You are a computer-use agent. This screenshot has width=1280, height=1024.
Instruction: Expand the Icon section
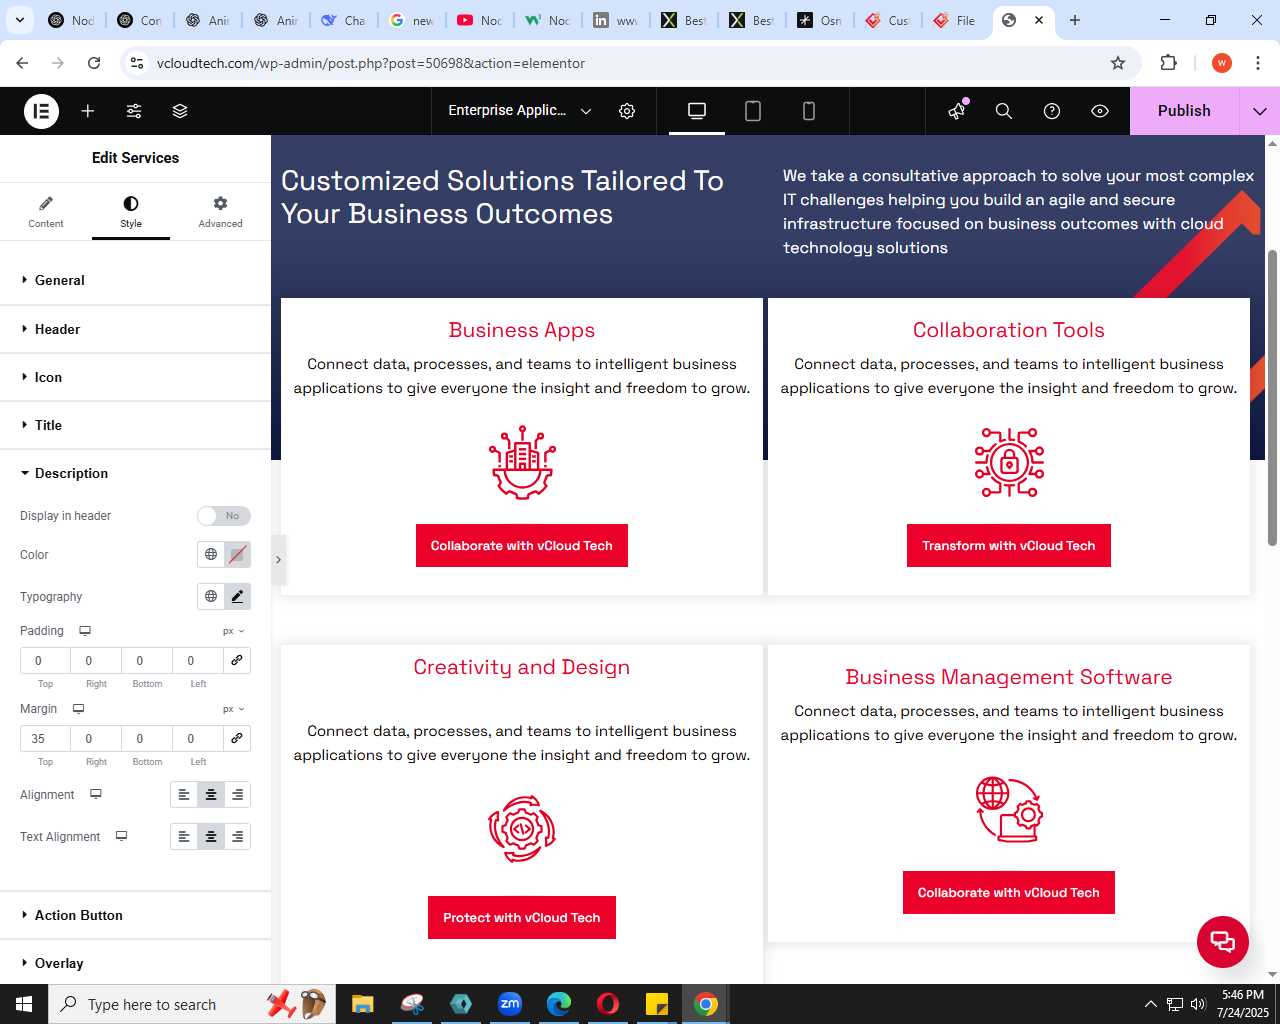(x=135, y=377)
